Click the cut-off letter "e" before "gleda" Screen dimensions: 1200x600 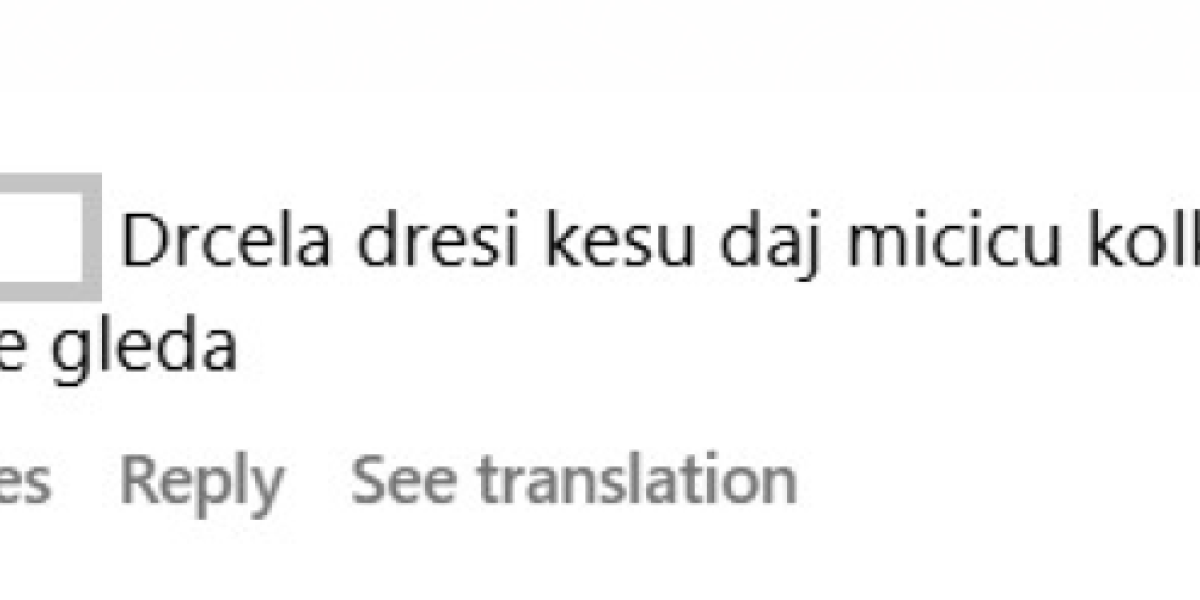coord(15,348)
